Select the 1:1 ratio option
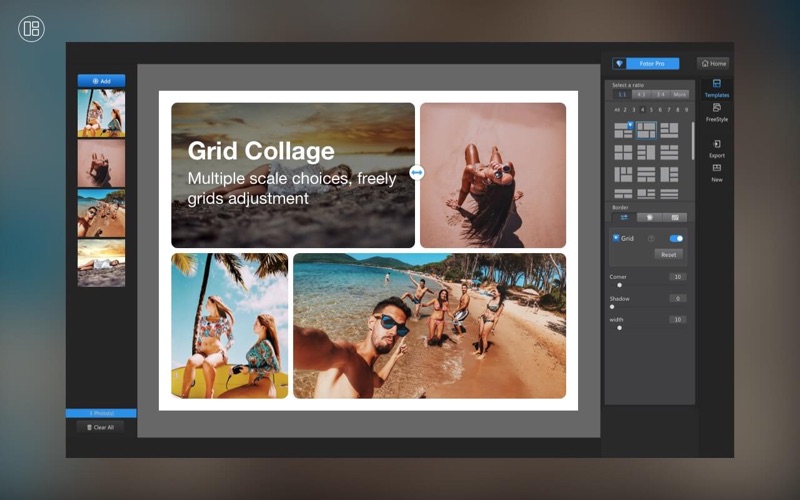This screenshot has height=500, width=800. pos(622,94)
